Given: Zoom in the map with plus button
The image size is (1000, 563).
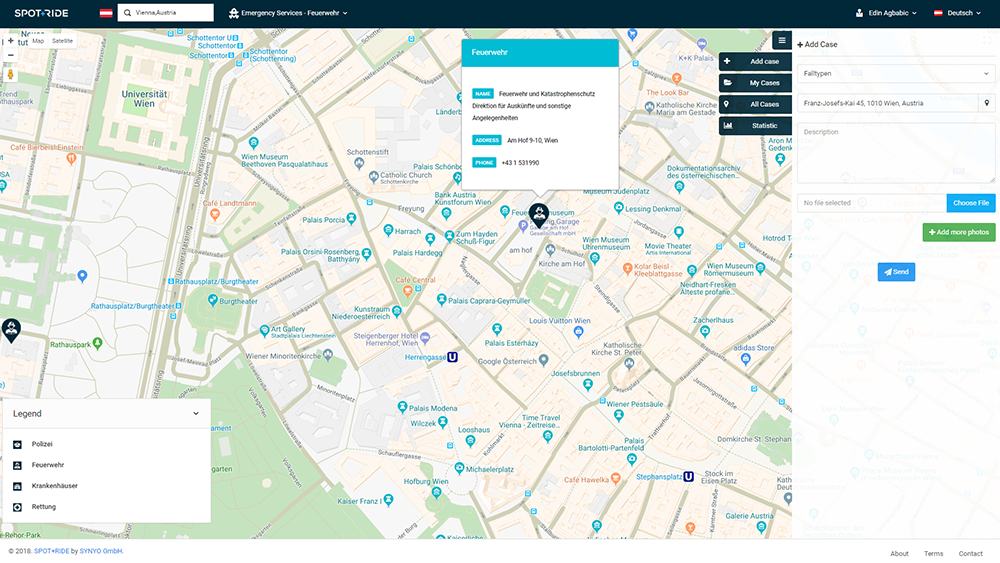Looking at the screenshot, I should pyautogui.click(x=11, y=41).
